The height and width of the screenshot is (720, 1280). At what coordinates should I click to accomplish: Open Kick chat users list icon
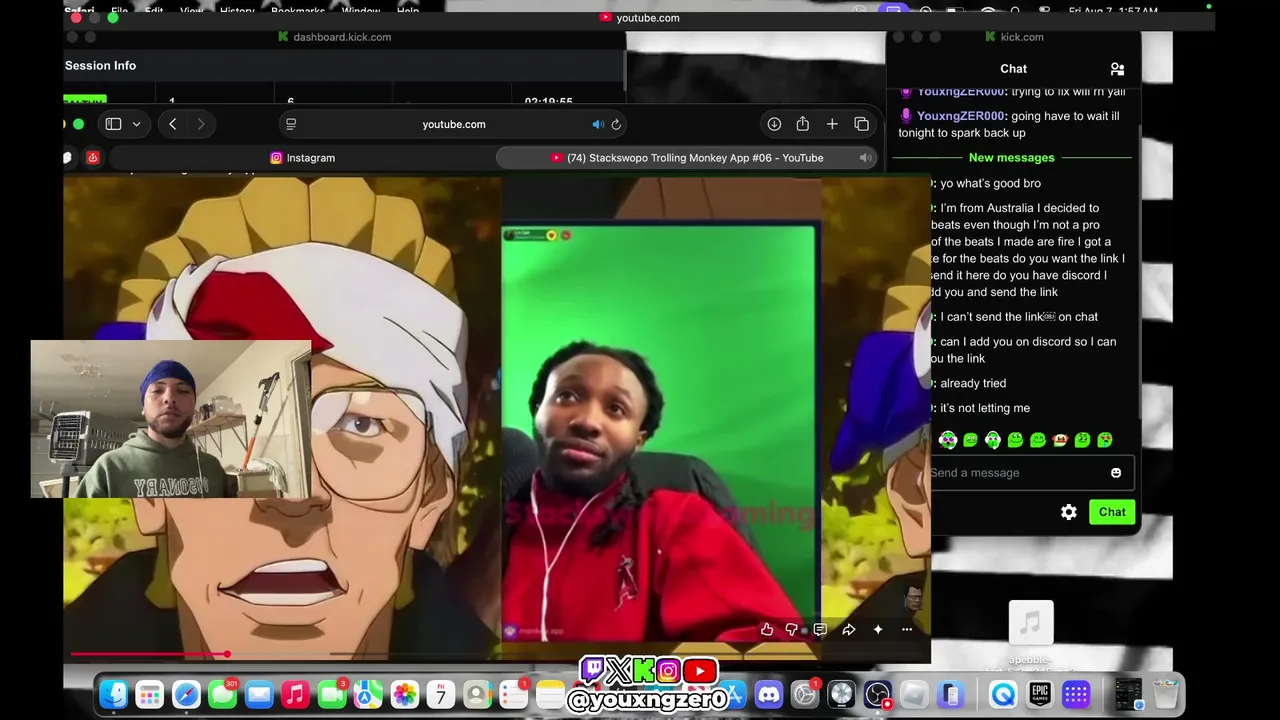click(x=1117, y=69)
